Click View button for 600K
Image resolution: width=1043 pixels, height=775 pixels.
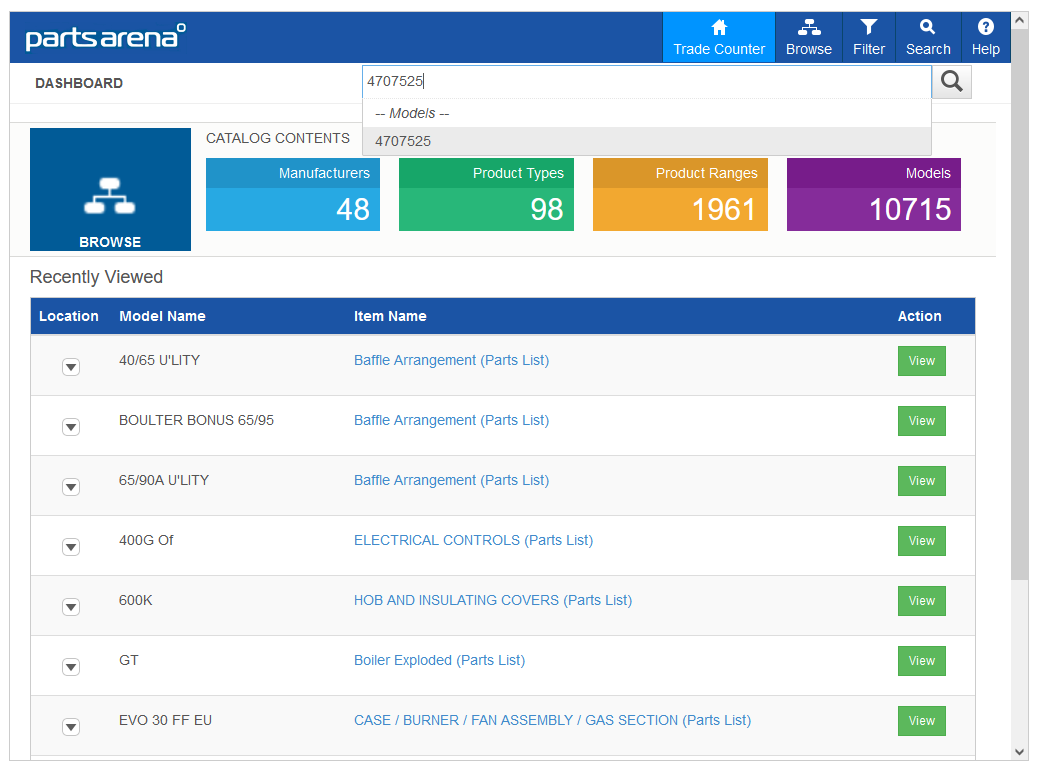(921, 601)
